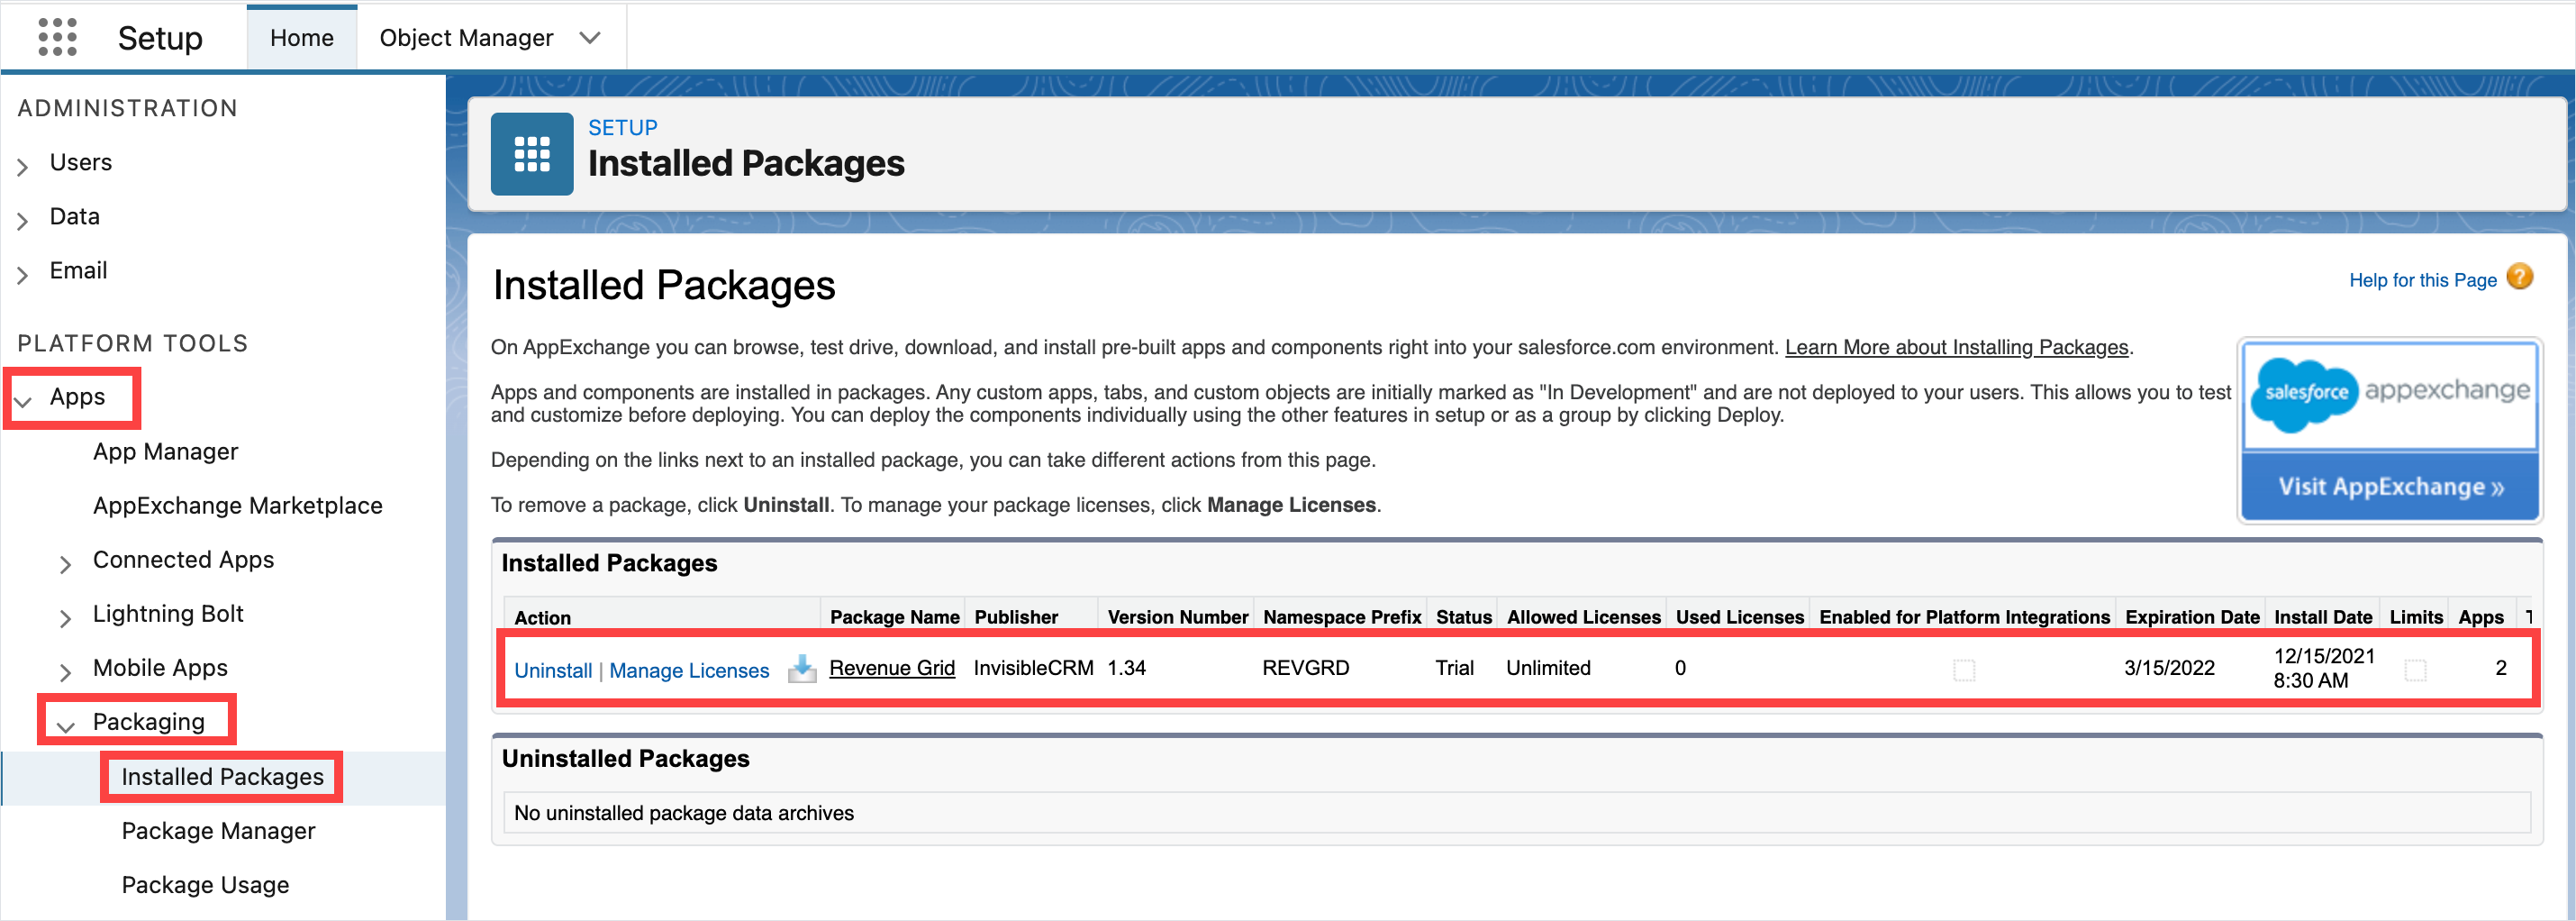Click the 12/15/2021 8:30 AM install date

pos(2323,668)
